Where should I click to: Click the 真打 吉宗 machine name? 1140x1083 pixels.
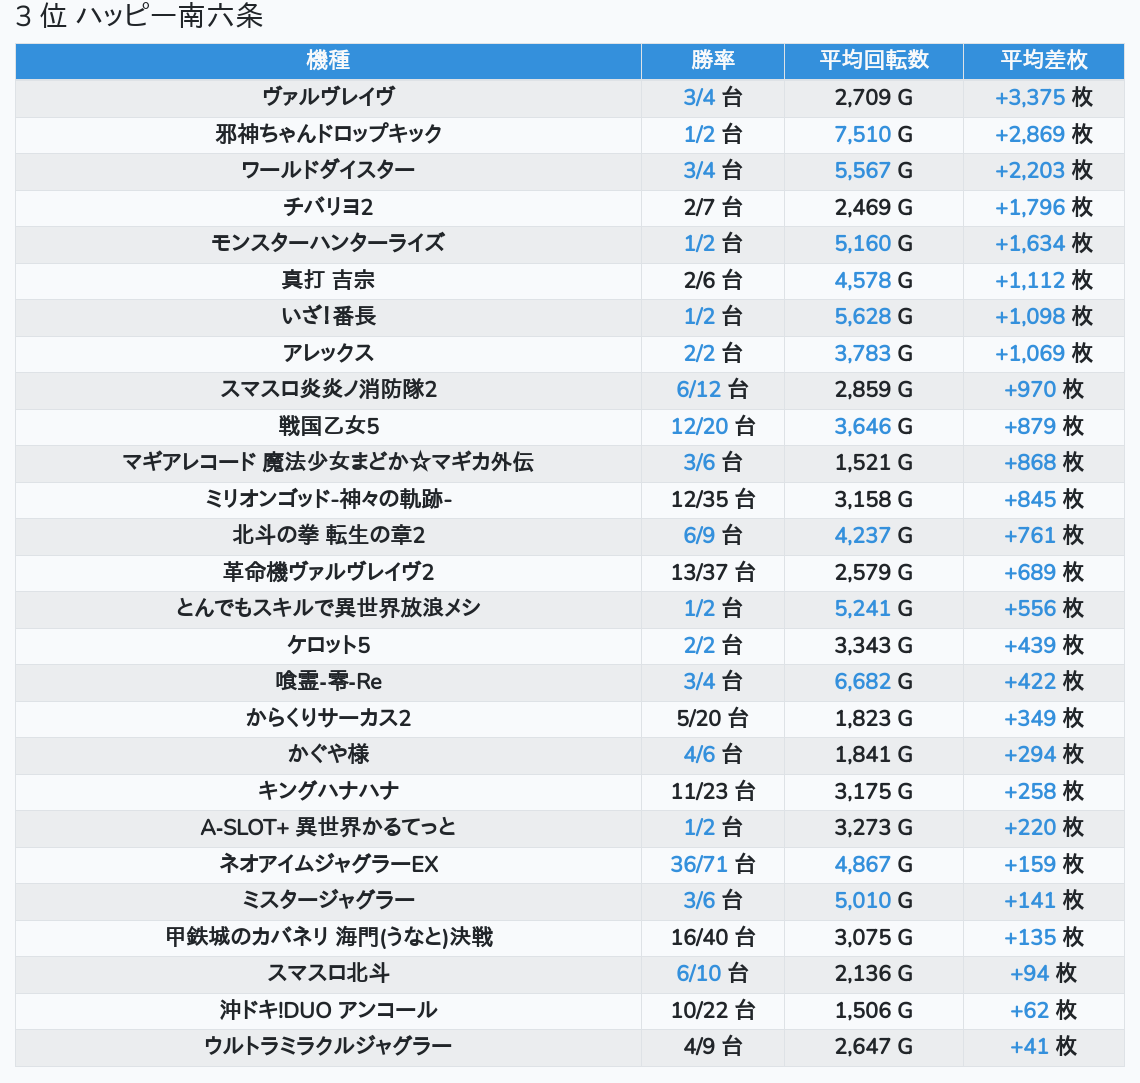pyautogui.click(x=328, y=280)
